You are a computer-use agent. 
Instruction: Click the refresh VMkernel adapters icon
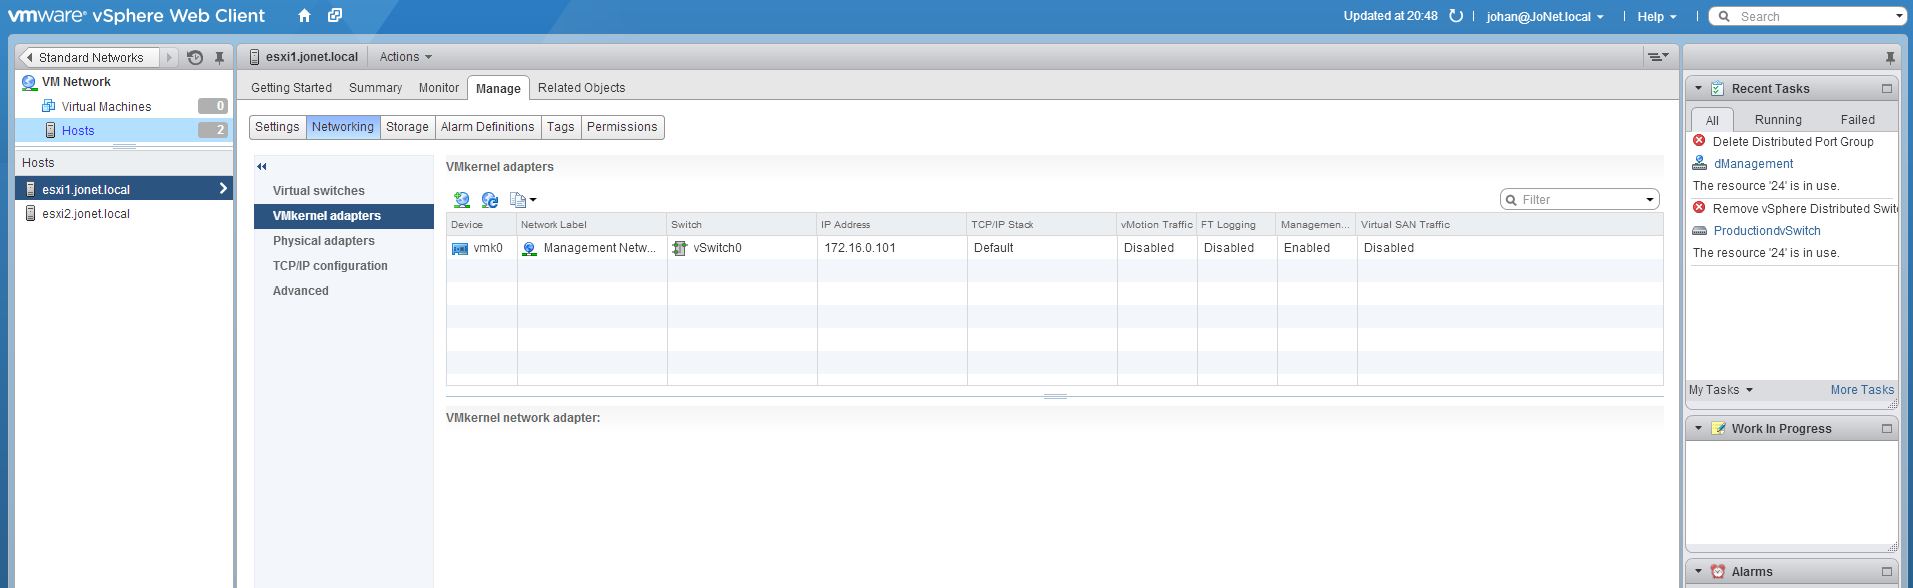[x=489, y=200]
